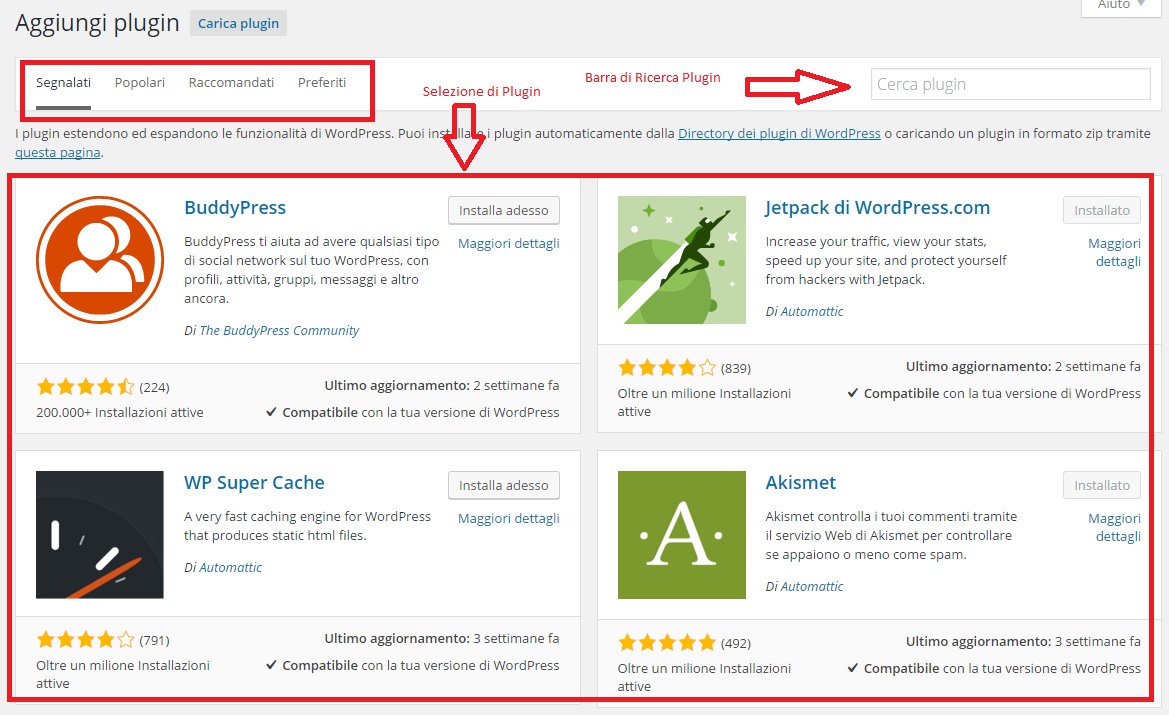
Task: Switch to the Popolari tab
Action: 139,82
